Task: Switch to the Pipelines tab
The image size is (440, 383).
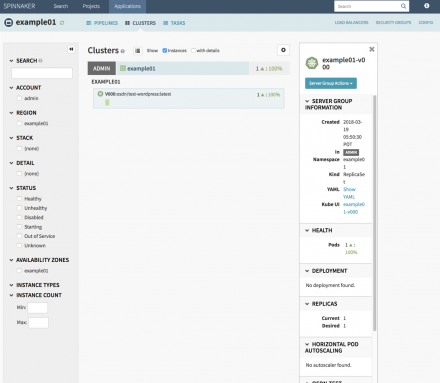Action: point(102,23)
